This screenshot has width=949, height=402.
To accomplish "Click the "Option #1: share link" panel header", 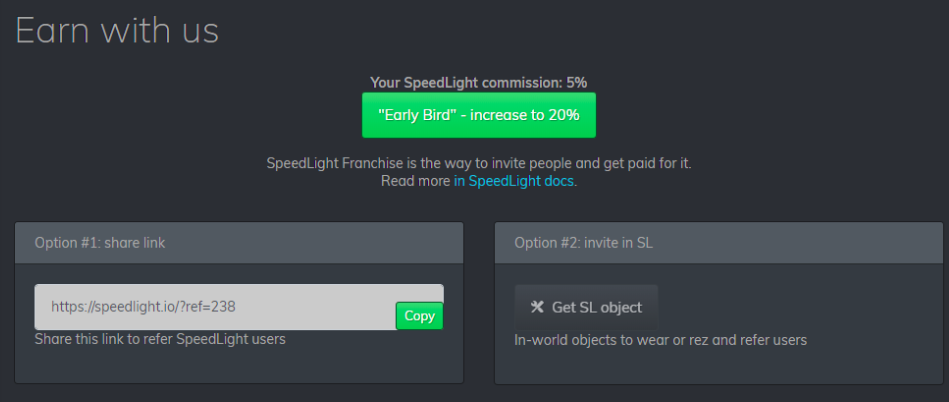I will tap(239, 243).
